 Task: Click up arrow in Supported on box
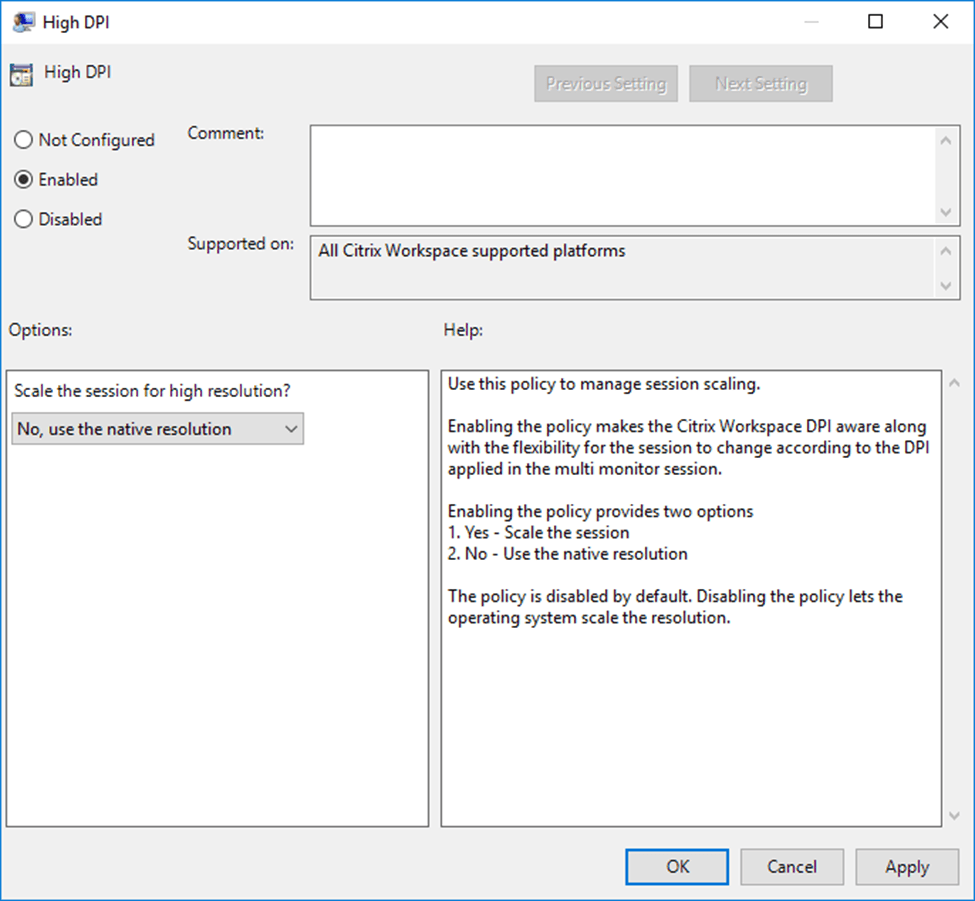[946, 251]
